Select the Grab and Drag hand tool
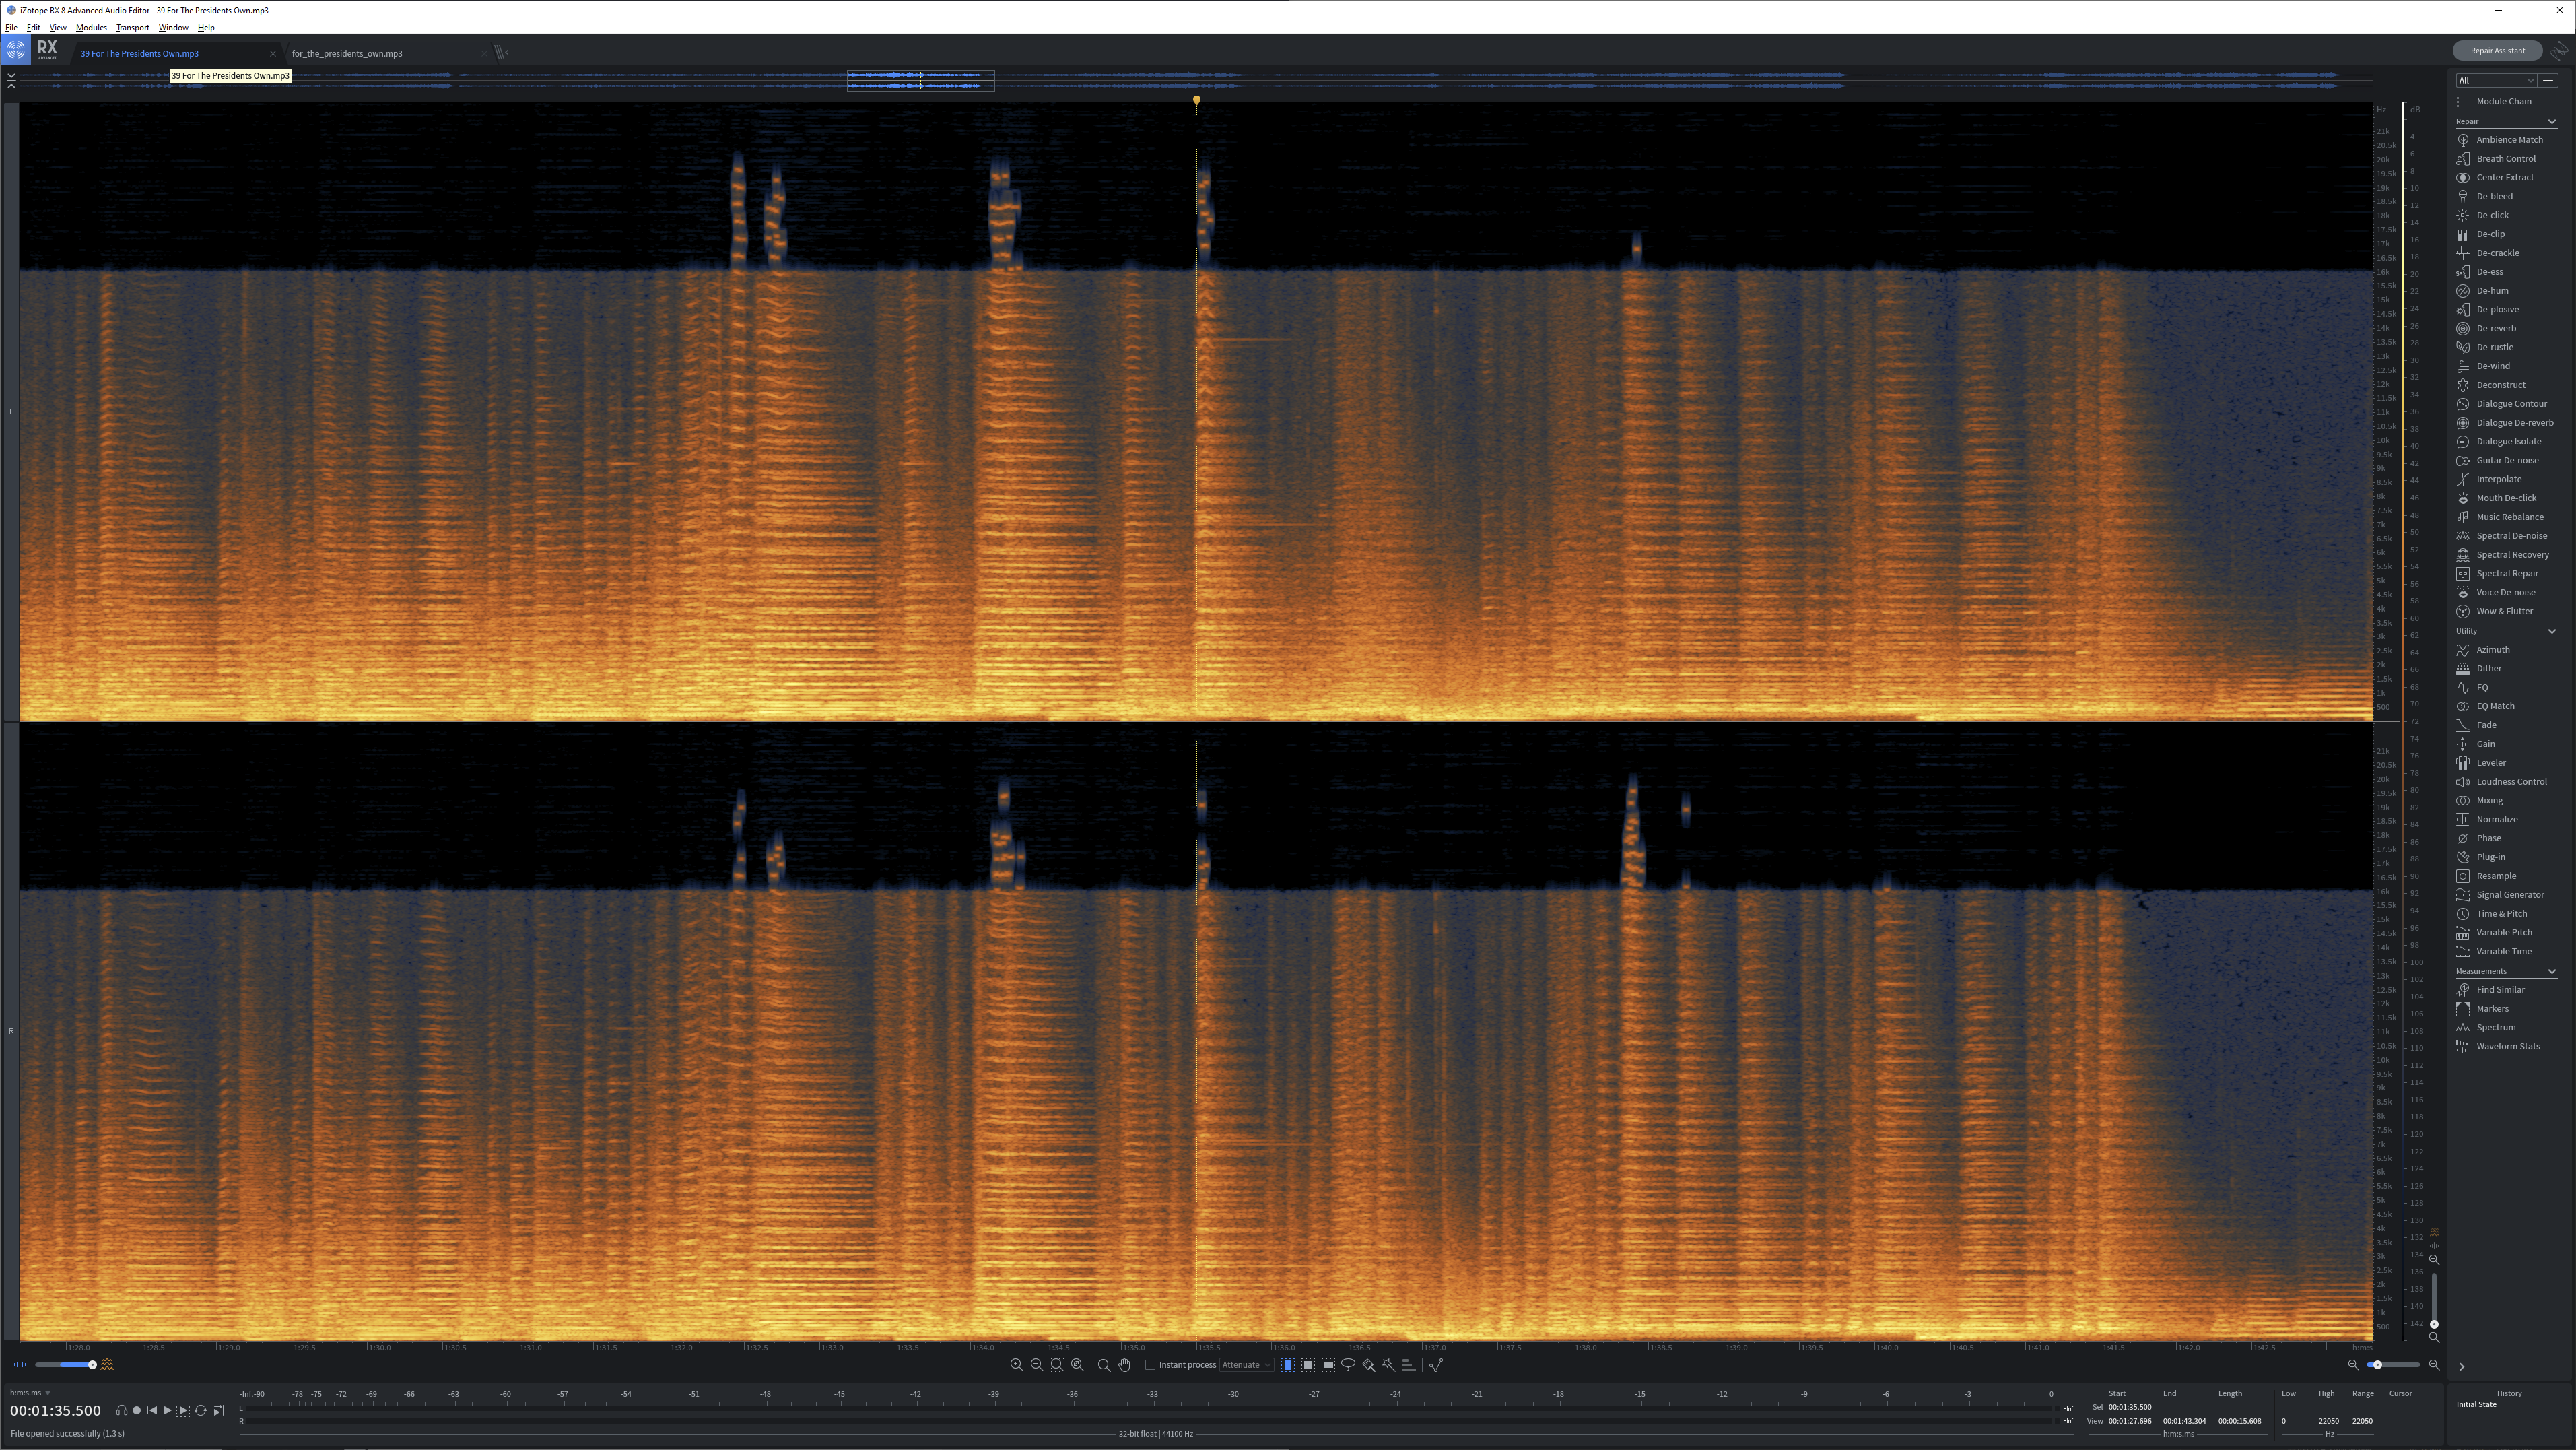 coord(1124,1365)
